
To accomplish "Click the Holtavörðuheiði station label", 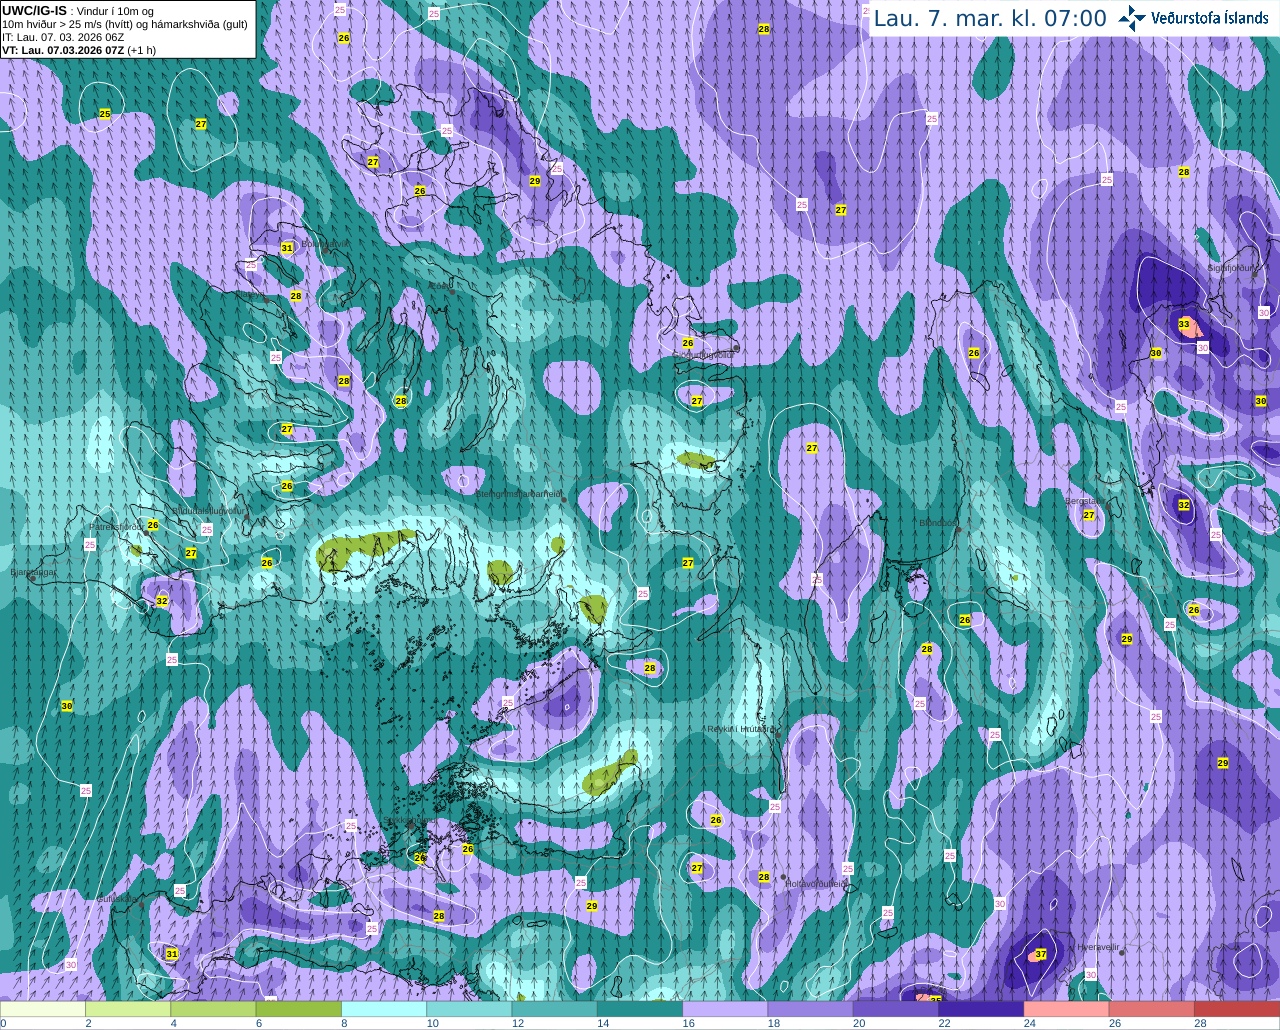I will pos(817,884).
